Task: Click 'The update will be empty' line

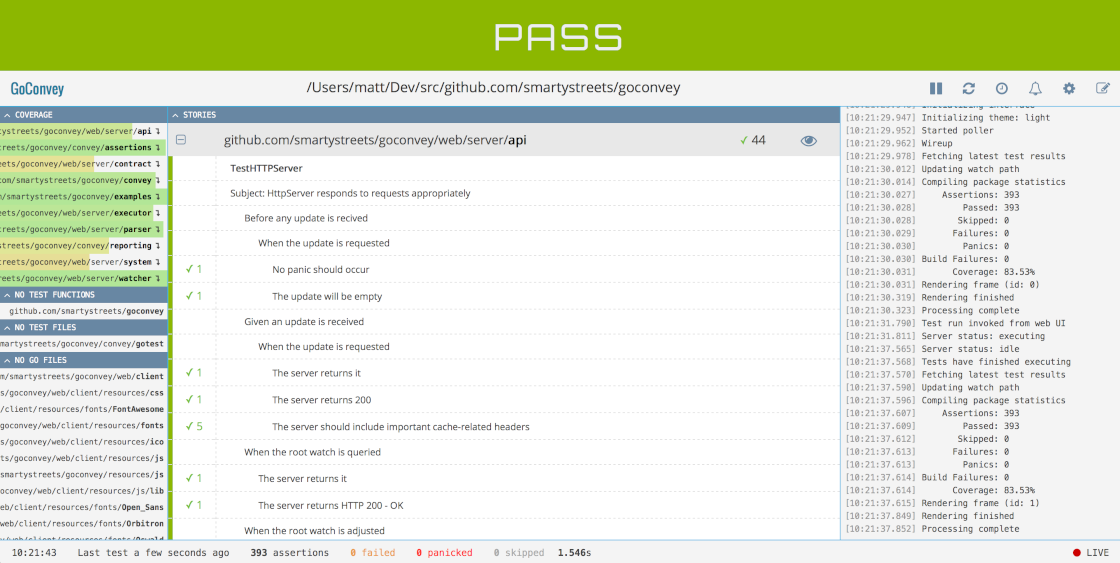Action: [327, 297]
